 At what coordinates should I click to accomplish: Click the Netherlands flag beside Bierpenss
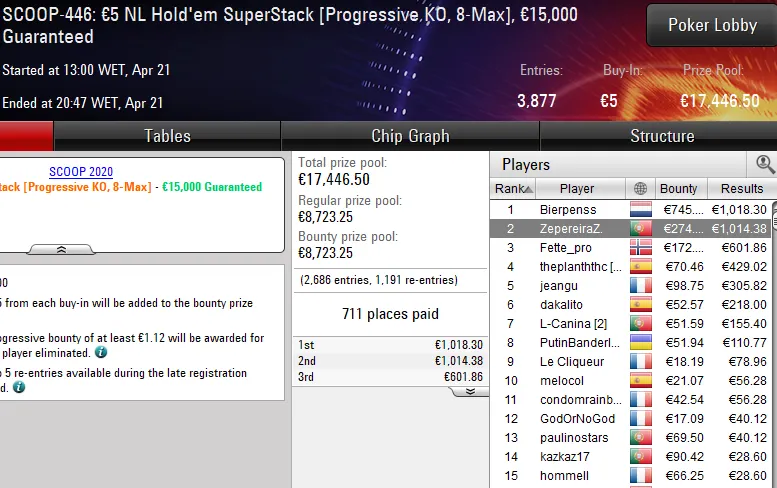640,210
